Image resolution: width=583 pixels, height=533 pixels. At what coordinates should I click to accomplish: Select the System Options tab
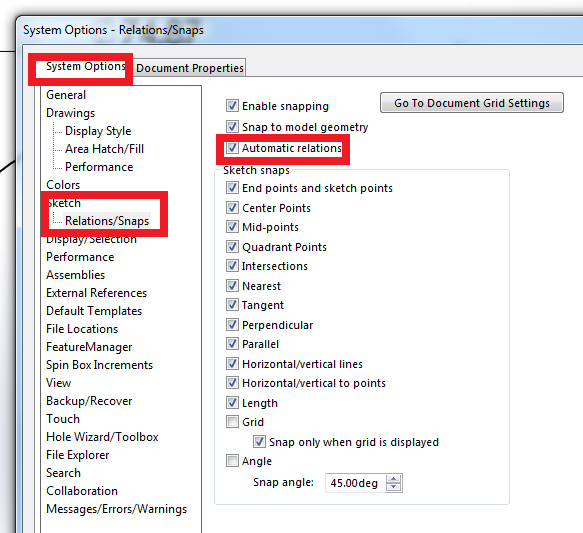point(85,67)
